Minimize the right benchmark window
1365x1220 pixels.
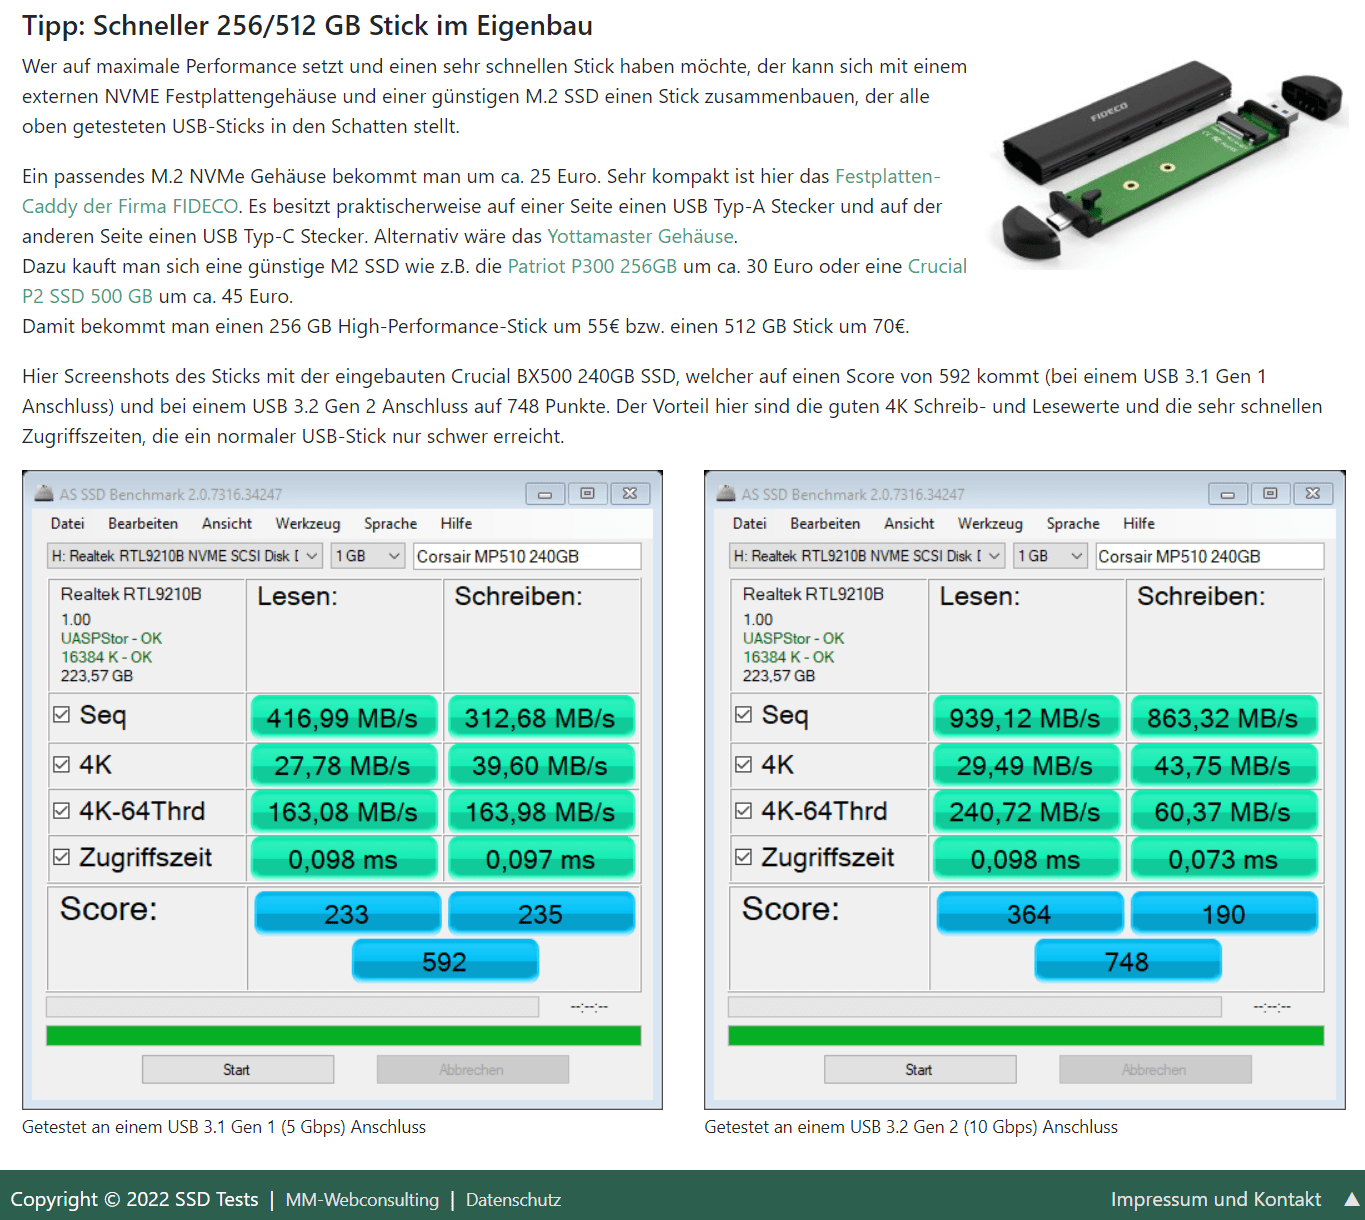tap(1228, 493)
